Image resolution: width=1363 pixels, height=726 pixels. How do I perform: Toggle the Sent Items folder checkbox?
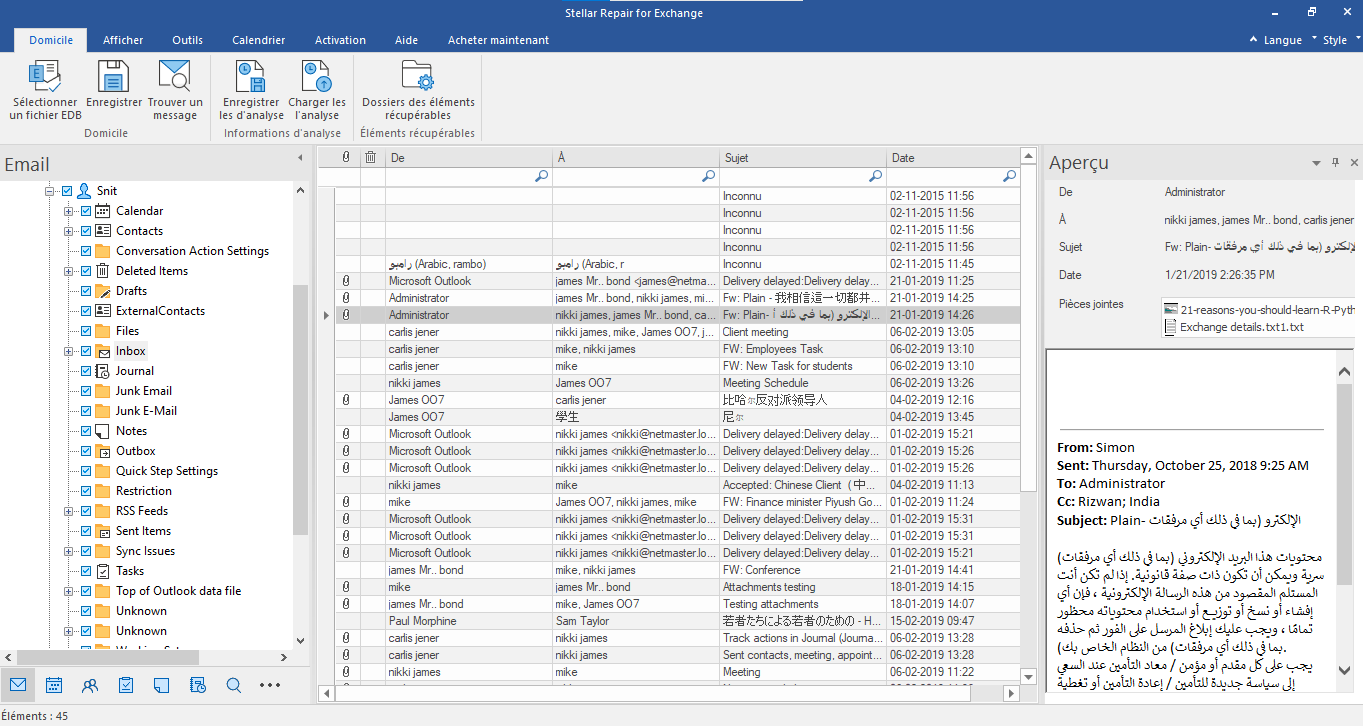coord(86,531)
